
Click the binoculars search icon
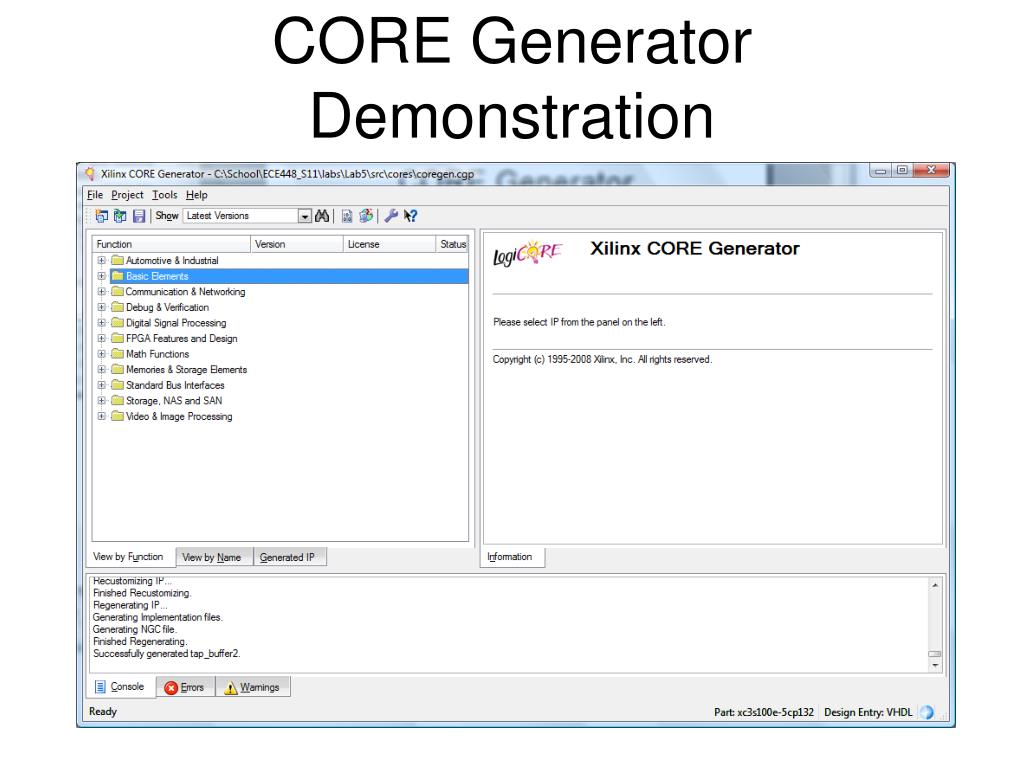coord(322,216)
